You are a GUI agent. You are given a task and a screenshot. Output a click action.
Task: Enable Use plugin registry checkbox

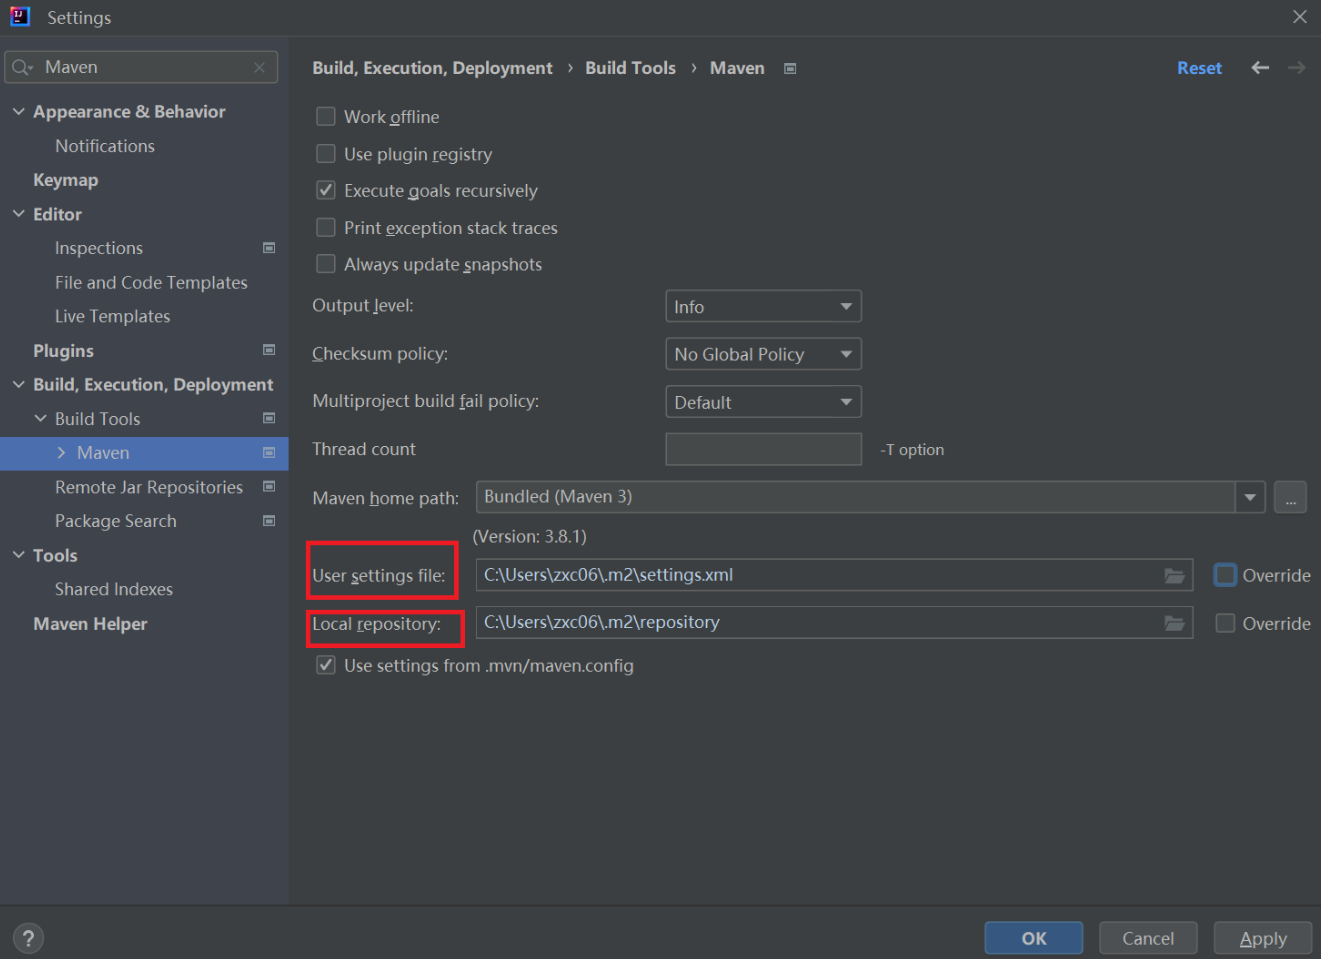click(326, 153)
